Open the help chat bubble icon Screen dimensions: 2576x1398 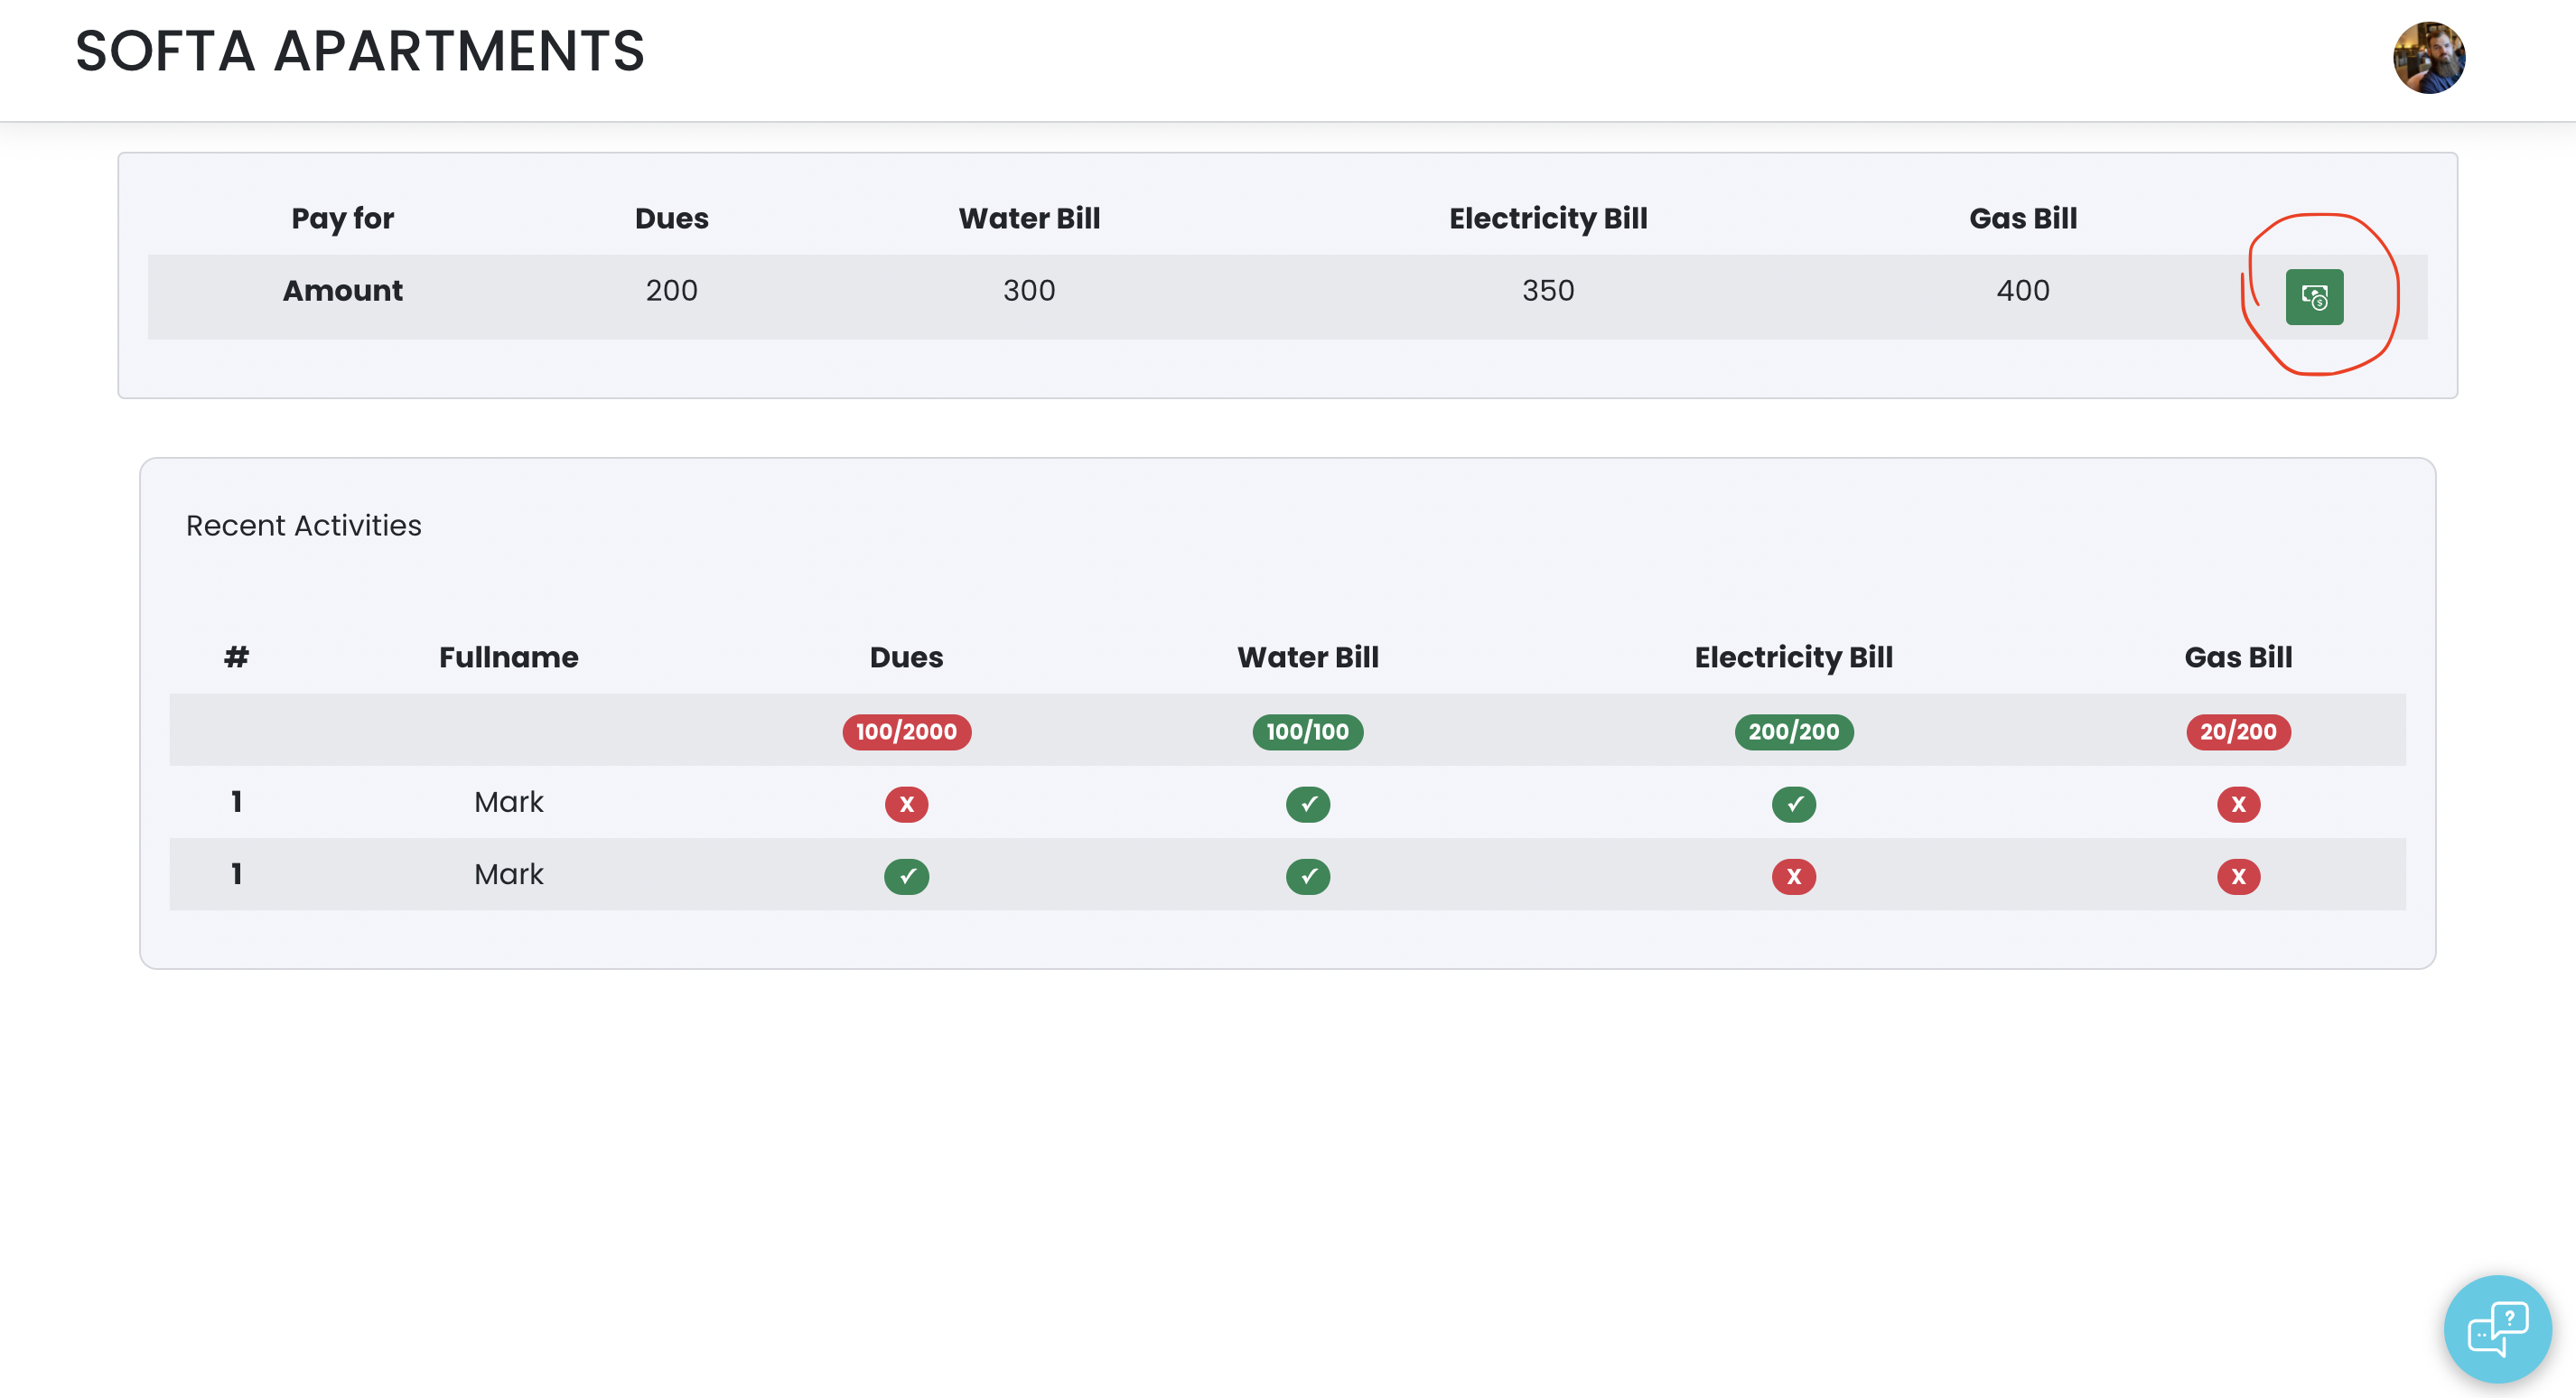pos(2497,1328)
